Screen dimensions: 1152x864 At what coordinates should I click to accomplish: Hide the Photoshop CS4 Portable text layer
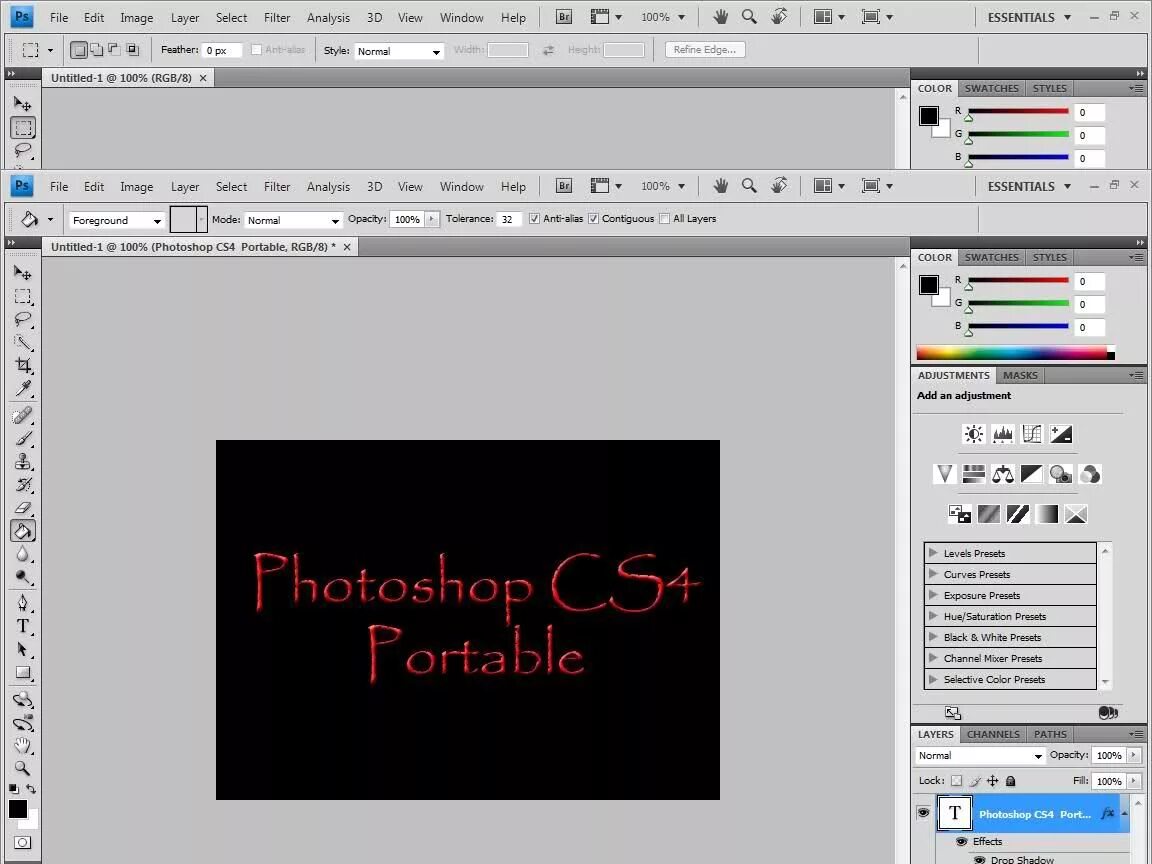(924, 813)
